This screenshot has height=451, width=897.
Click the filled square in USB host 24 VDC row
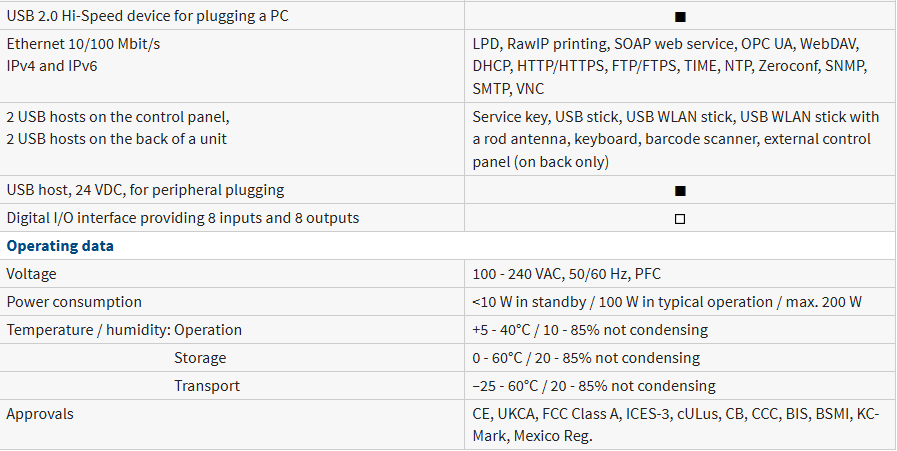tap(680, 191)
